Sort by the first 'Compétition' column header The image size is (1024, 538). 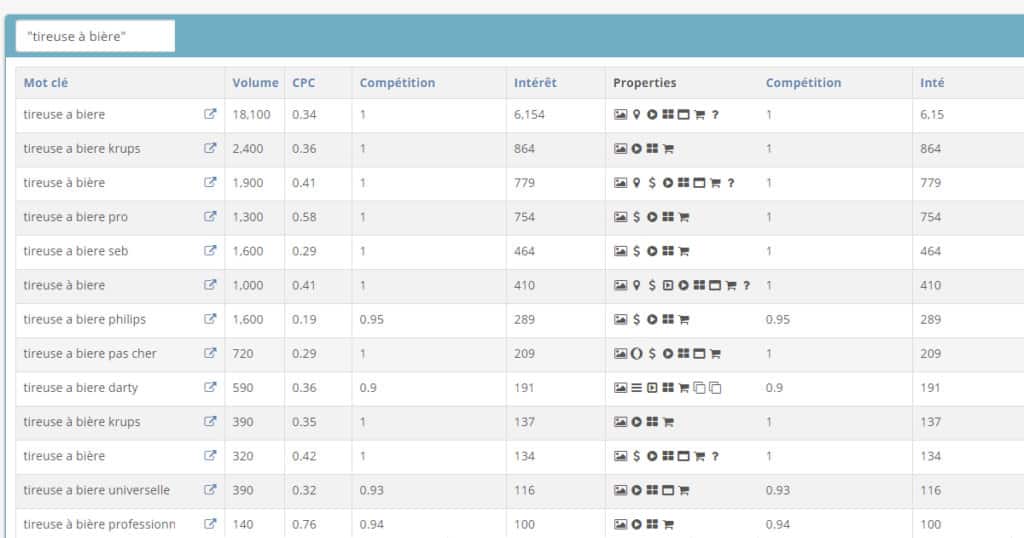(397, 82)
